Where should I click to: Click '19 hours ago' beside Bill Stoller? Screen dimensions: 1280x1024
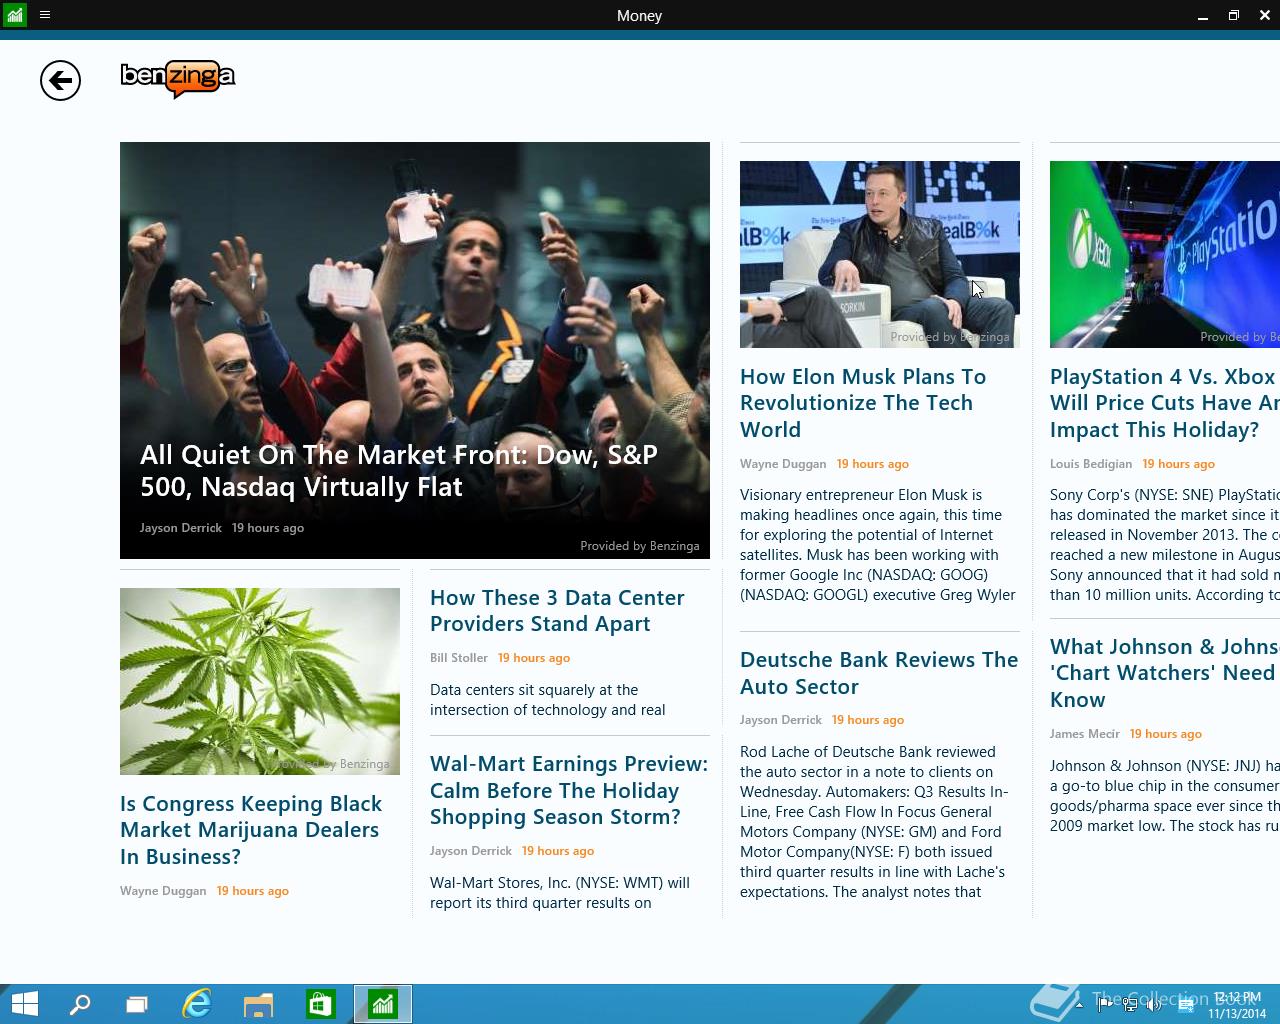(534, 658)
